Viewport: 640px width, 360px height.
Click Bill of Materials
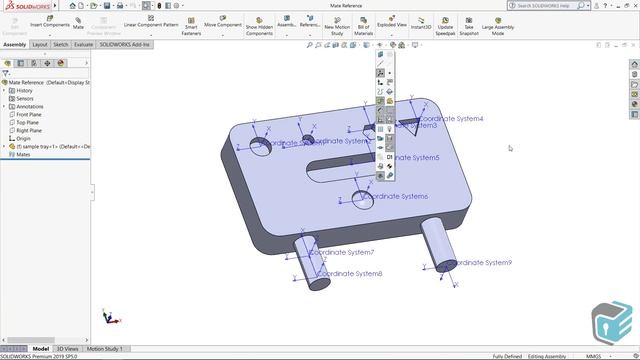(363, 26)
